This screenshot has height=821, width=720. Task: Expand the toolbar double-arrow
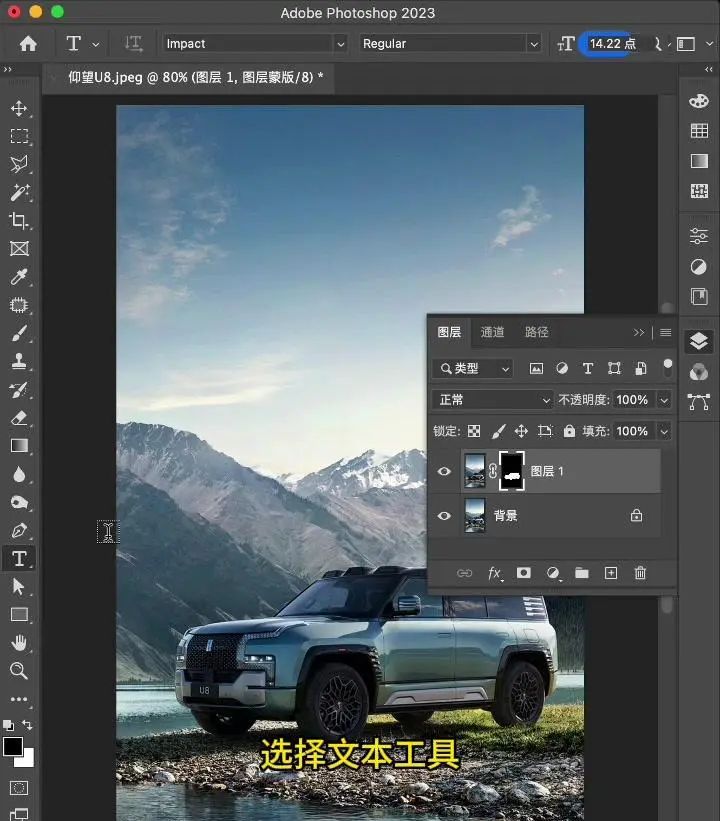(7, 69)
